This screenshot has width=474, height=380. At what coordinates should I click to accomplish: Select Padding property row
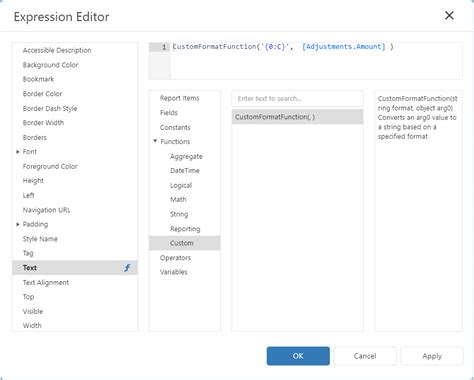[x=75, y=224]
